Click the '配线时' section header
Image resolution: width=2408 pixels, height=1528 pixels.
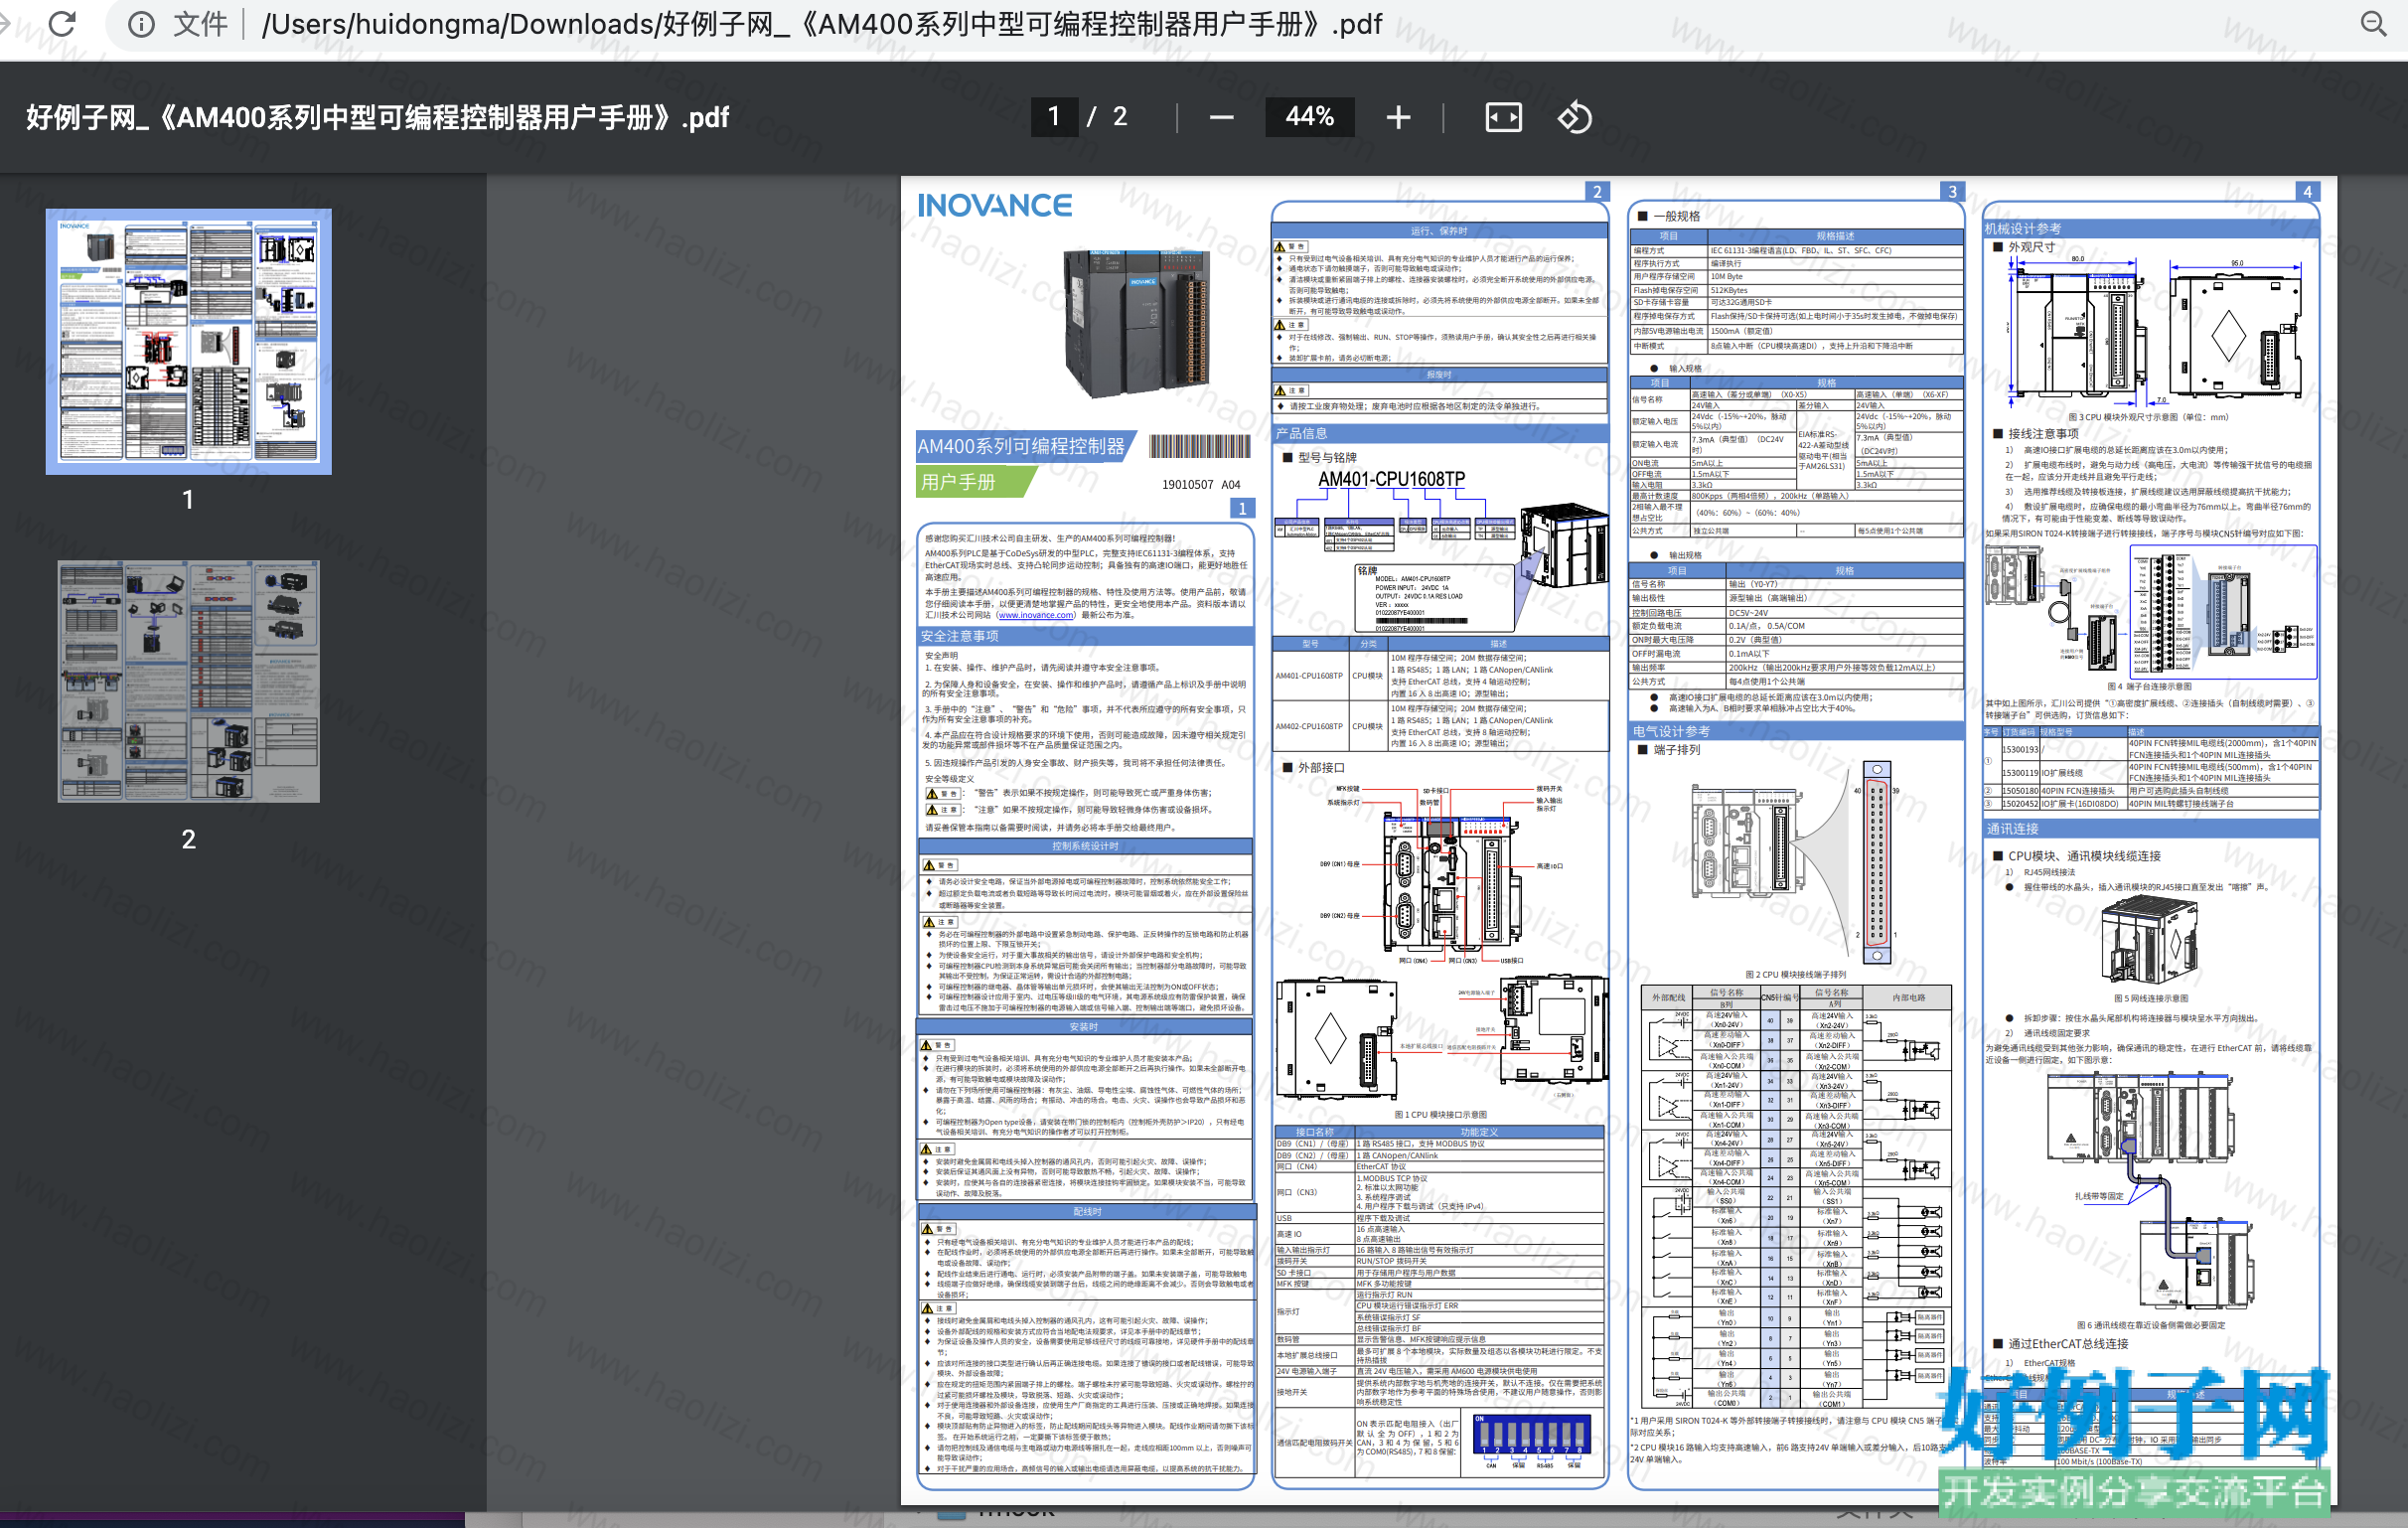(1087, 1212)
